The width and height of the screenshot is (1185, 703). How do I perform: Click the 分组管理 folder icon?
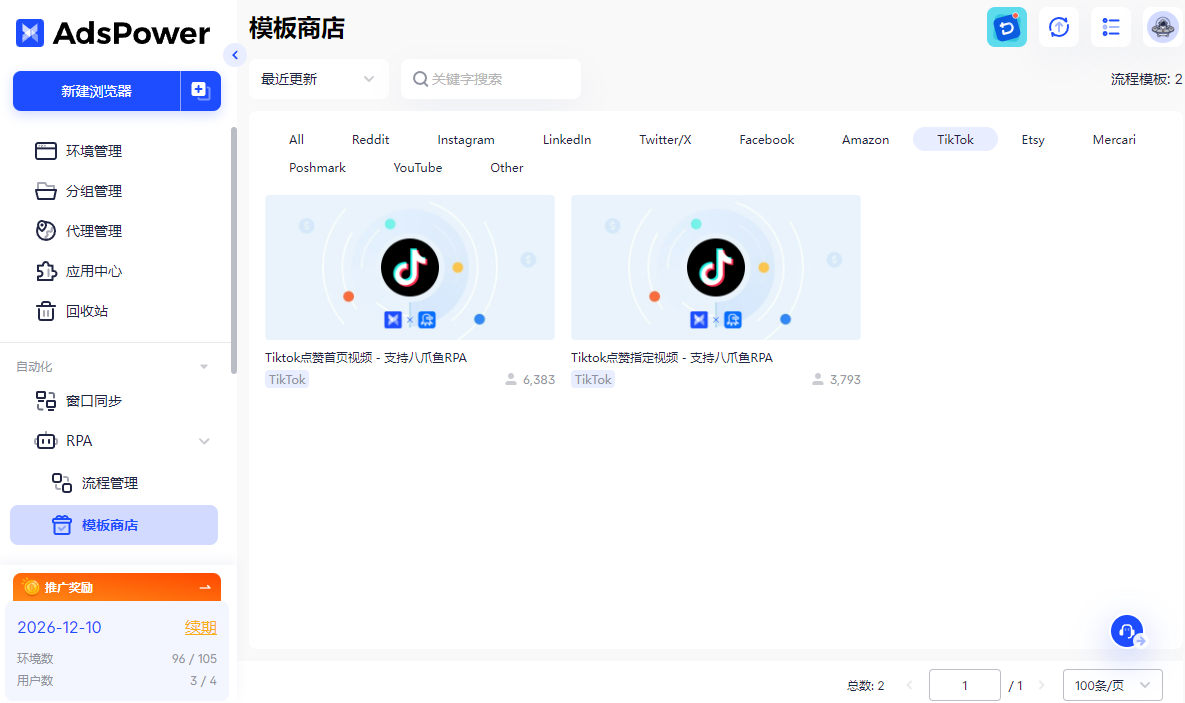(45, 190)
